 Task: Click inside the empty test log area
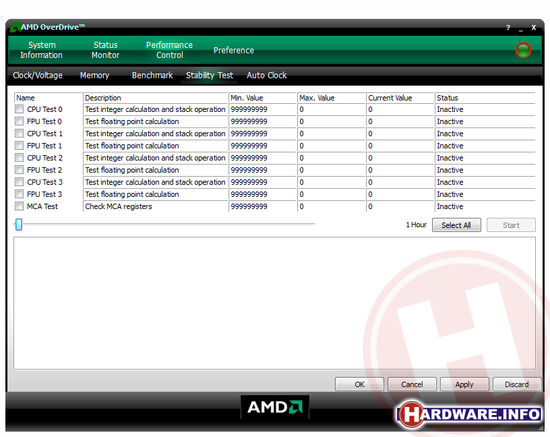point(274,303)
